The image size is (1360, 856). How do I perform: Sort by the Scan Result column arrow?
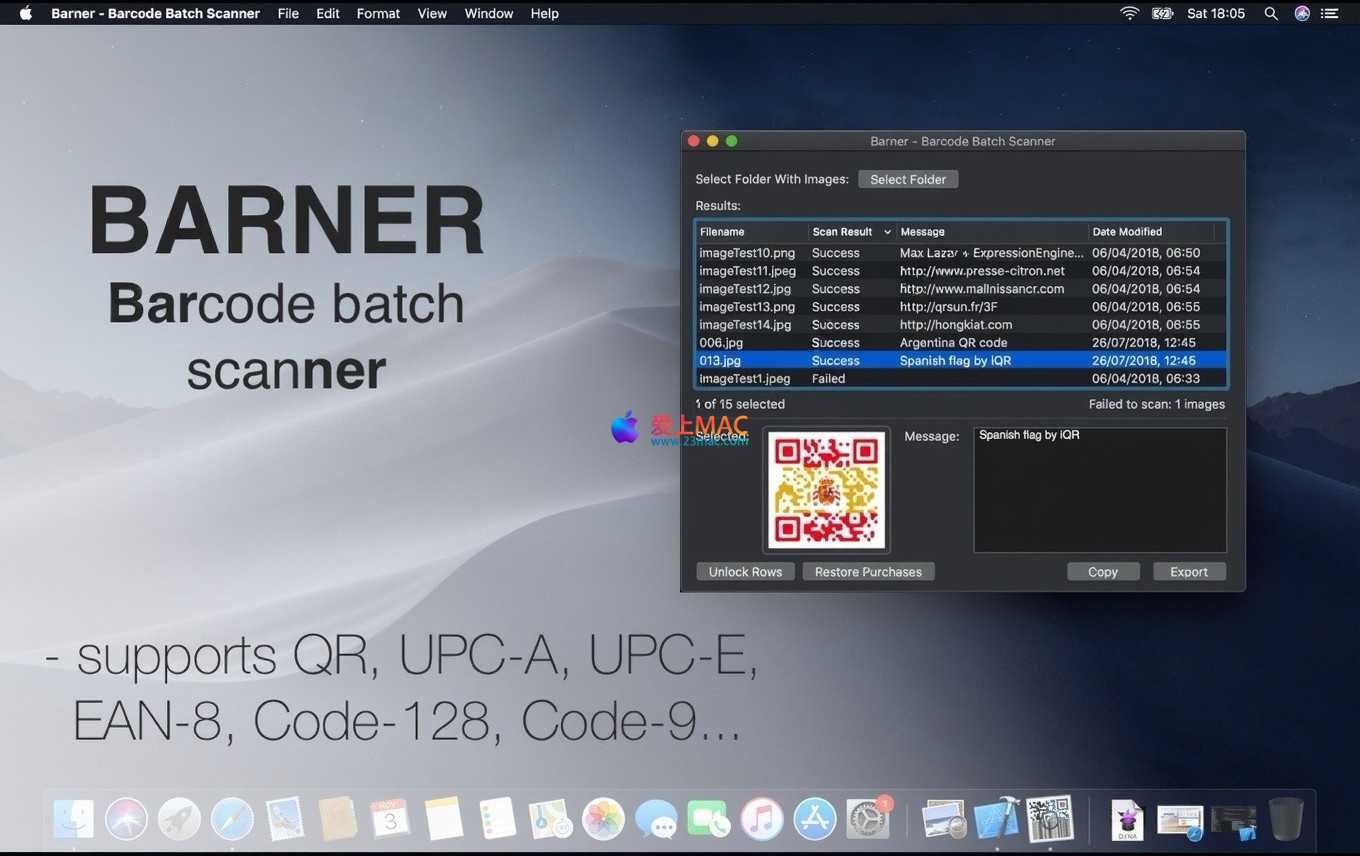point(886,232)
